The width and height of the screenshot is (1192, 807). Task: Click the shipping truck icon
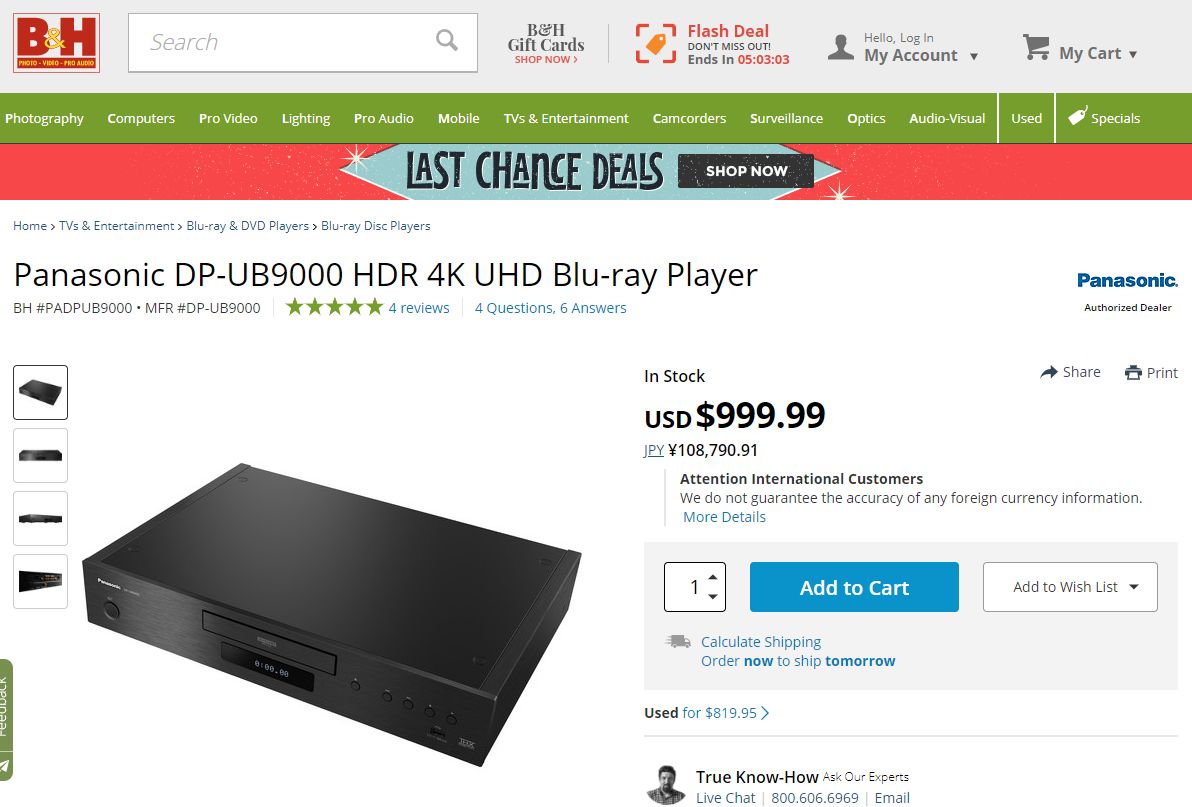[x=678, y=641]
